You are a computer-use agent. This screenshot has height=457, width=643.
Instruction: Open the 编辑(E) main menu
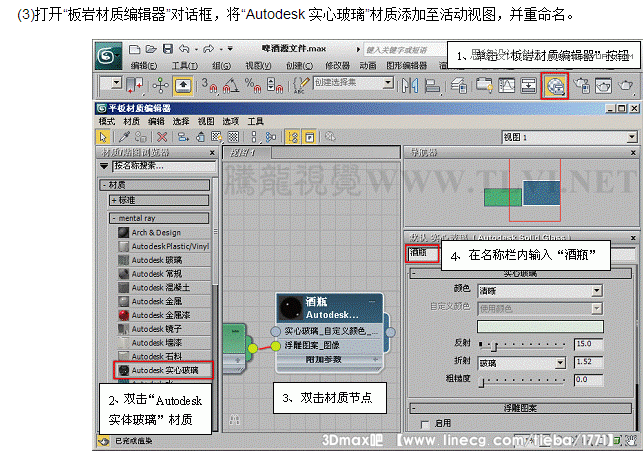144,65
